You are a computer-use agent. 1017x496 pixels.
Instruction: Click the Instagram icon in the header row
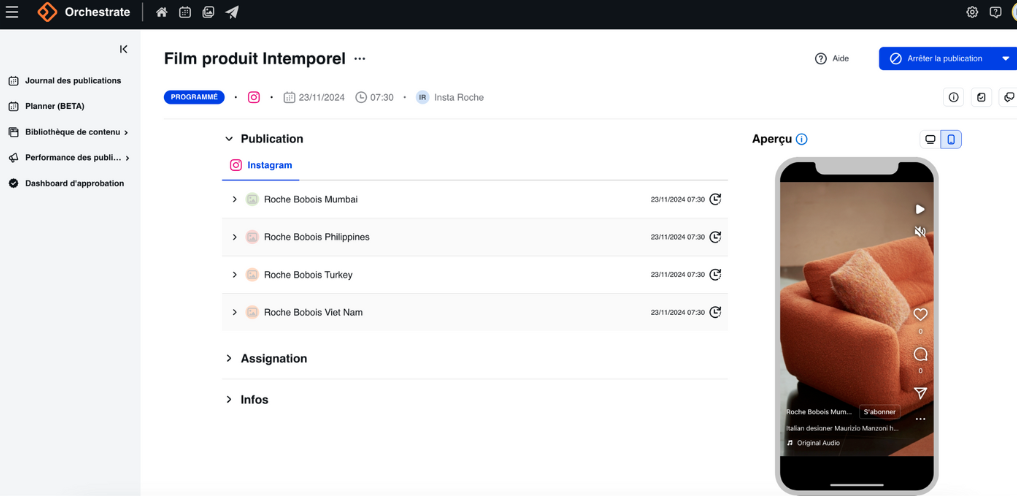254,97
